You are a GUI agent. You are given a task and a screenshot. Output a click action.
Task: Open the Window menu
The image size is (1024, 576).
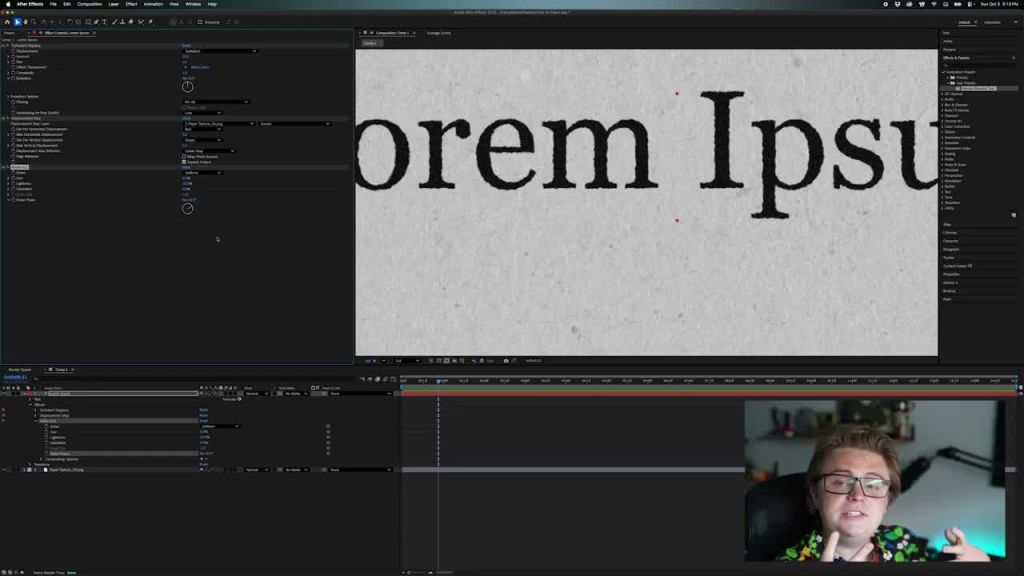point(193,4)
